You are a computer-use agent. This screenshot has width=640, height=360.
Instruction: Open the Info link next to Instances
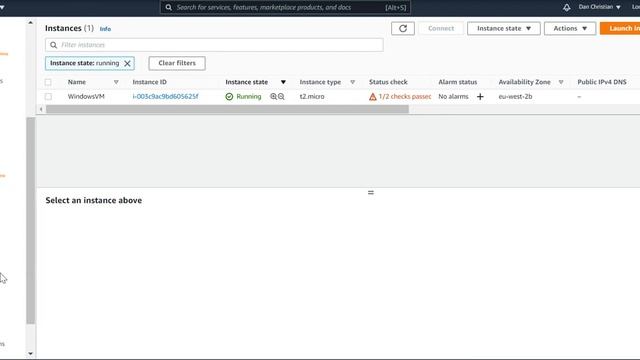(105, 29)
